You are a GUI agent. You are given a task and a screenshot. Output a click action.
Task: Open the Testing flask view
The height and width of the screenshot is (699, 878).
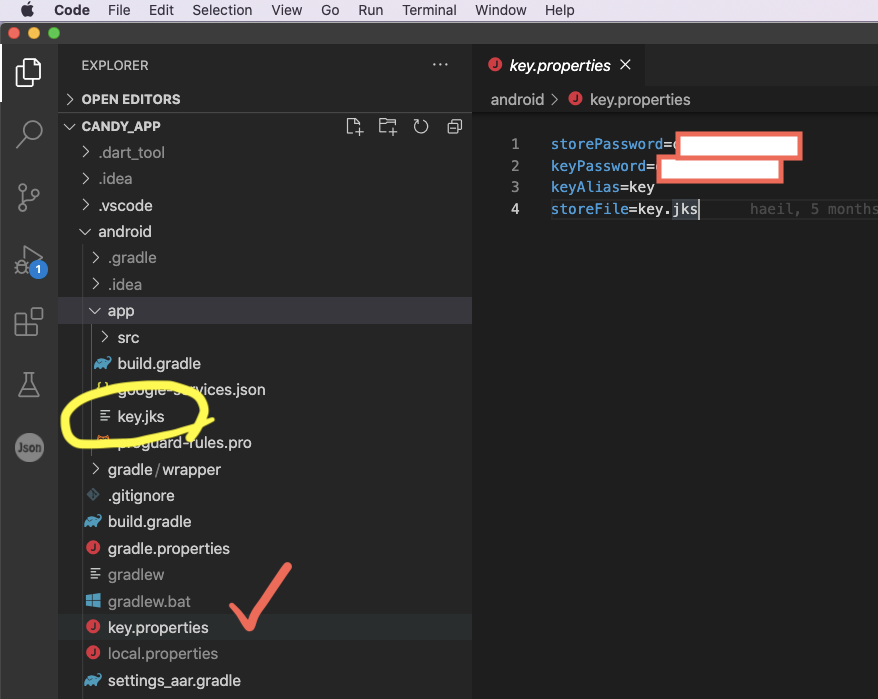click(x=29, y=384)
